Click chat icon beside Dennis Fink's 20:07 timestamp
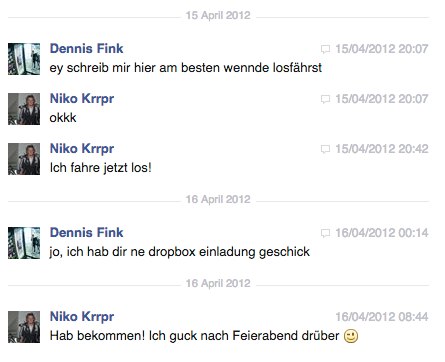The image size is (445, 362). click(325, 49)
